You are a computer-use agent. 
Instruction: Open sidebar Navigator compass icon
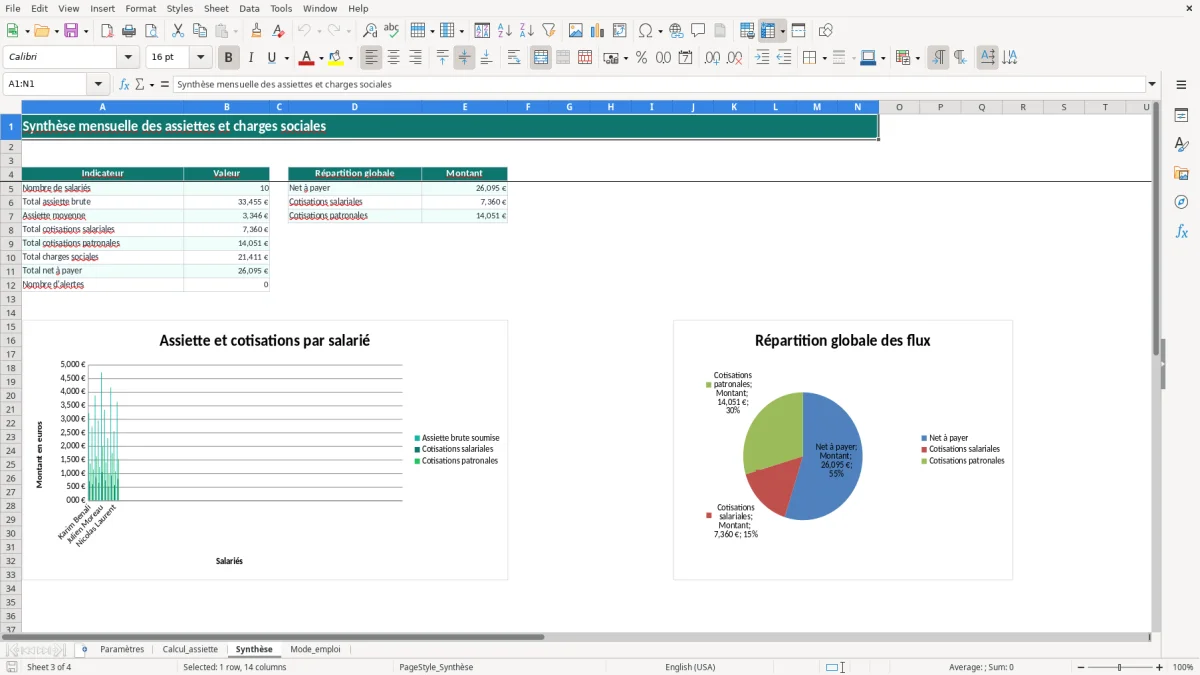tap(1181, 202)
